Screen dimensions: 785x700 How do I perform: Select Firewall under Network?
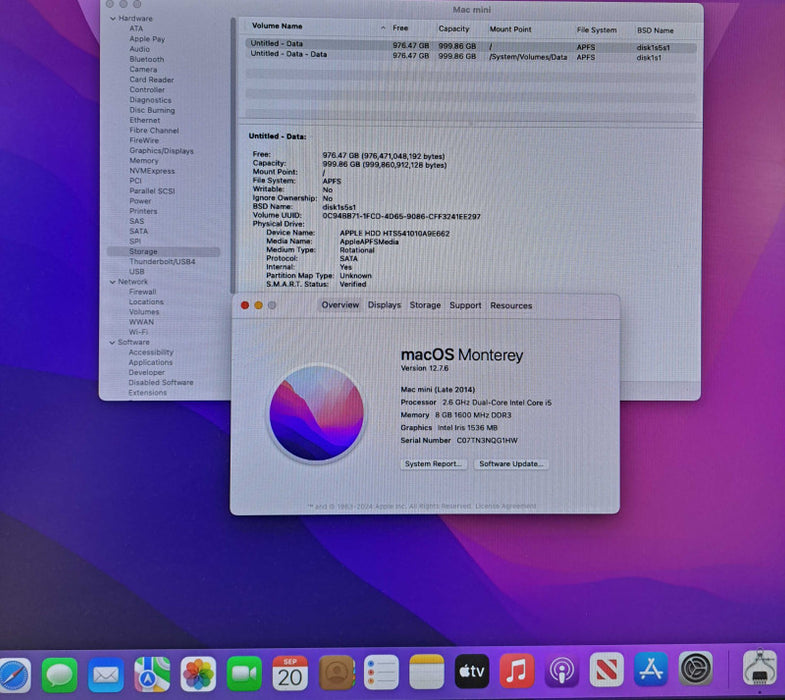coord(143,292)
